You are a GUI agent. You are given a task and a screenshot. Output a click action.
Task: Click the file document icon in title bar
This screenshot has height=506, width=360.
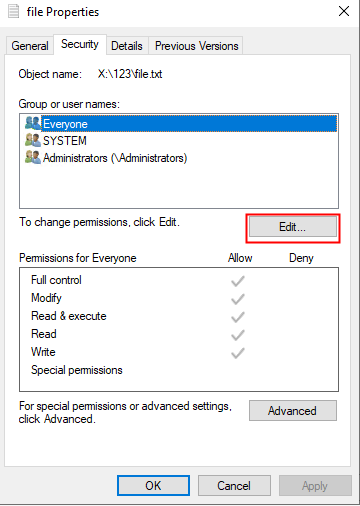13,11
